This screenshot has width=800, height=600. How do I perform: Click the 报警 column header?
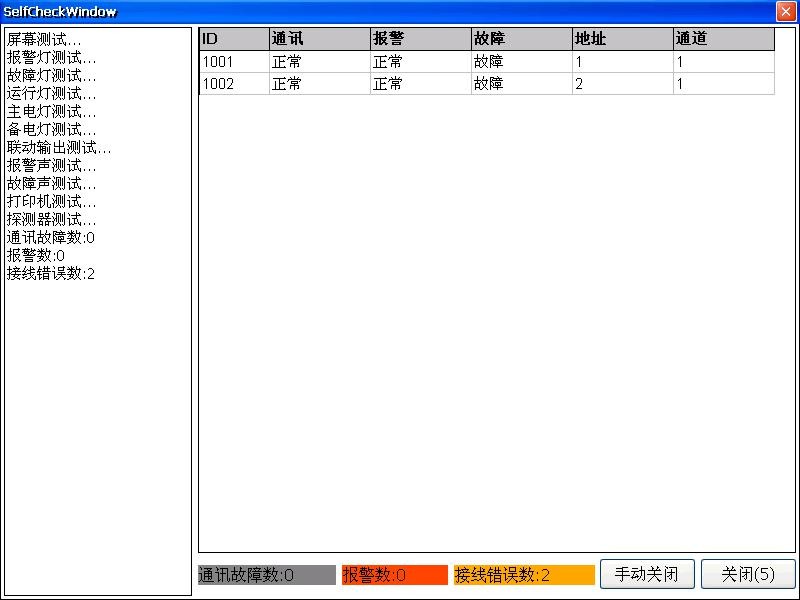tap(420, 39)
